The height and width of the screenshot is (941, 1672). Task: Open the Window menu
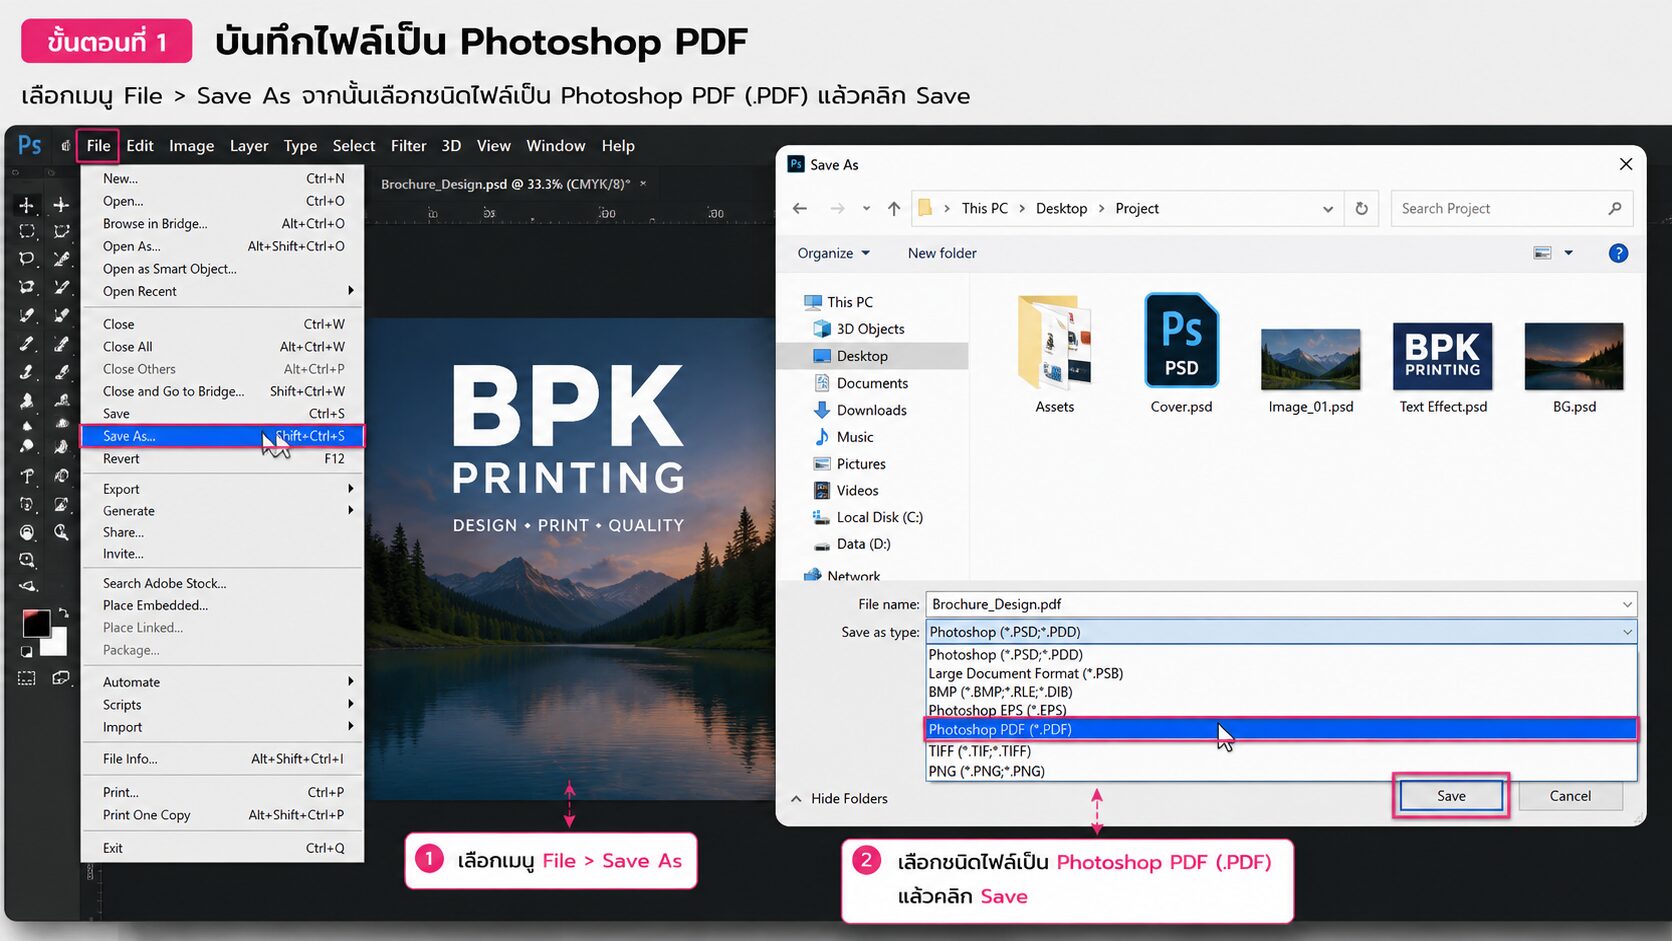556,146
